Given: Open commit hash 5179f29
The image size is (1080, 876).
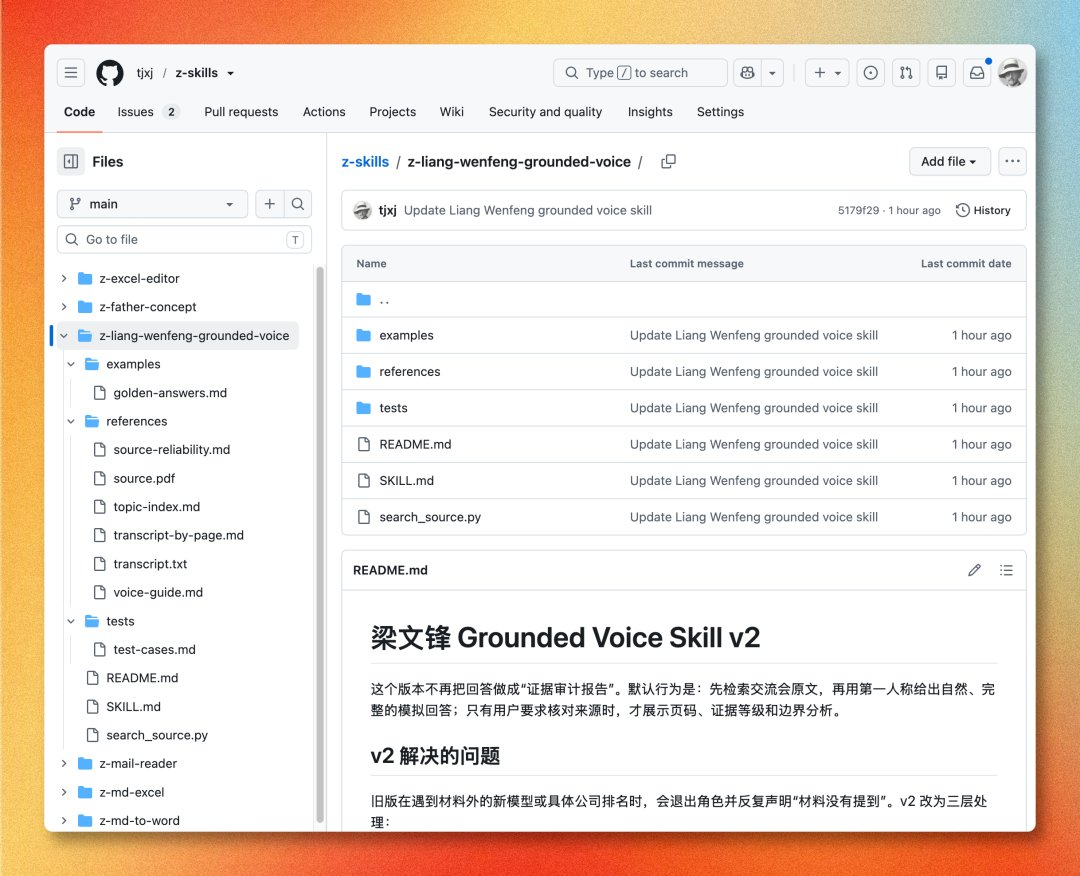Looking at the screenshot, I should pyautogui.click(x=858, y=211).
